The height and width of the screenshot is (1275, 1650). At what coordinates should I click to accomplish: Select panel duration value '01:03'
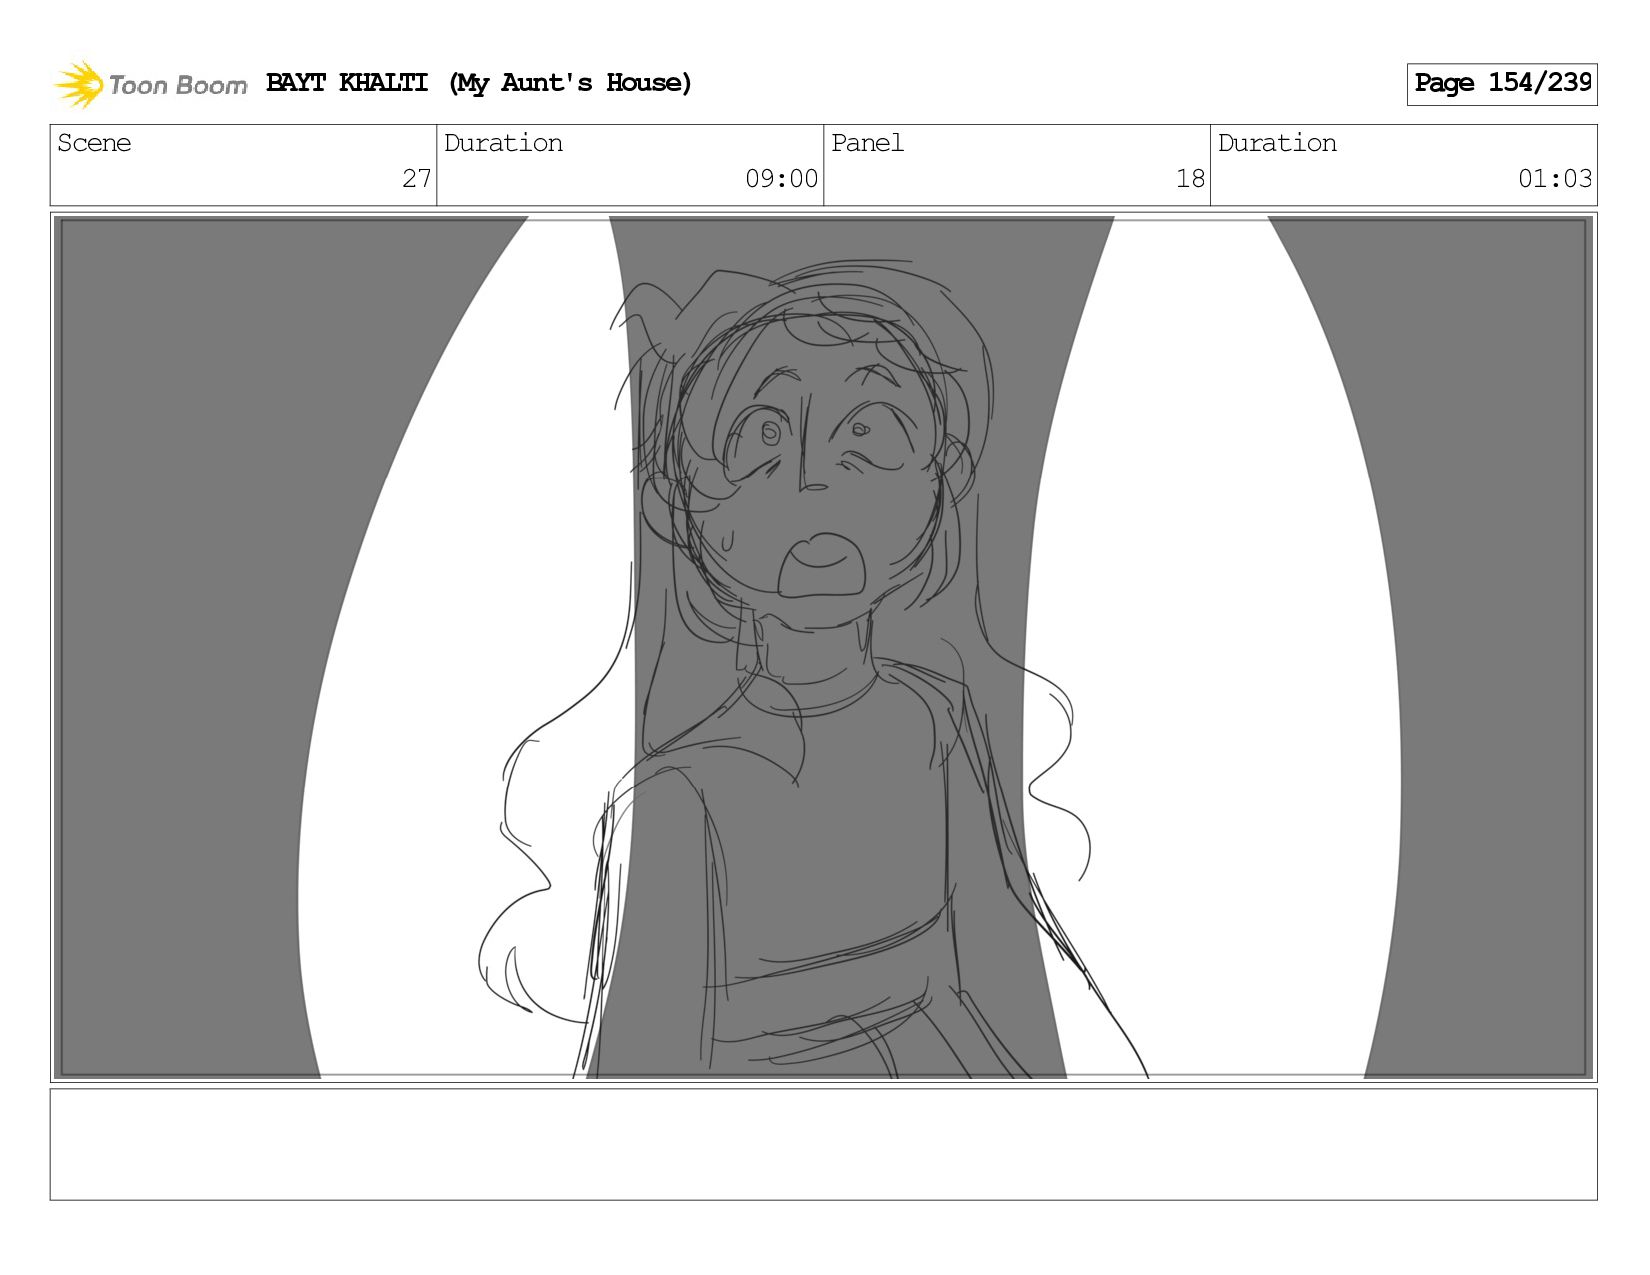point(1555,179)
